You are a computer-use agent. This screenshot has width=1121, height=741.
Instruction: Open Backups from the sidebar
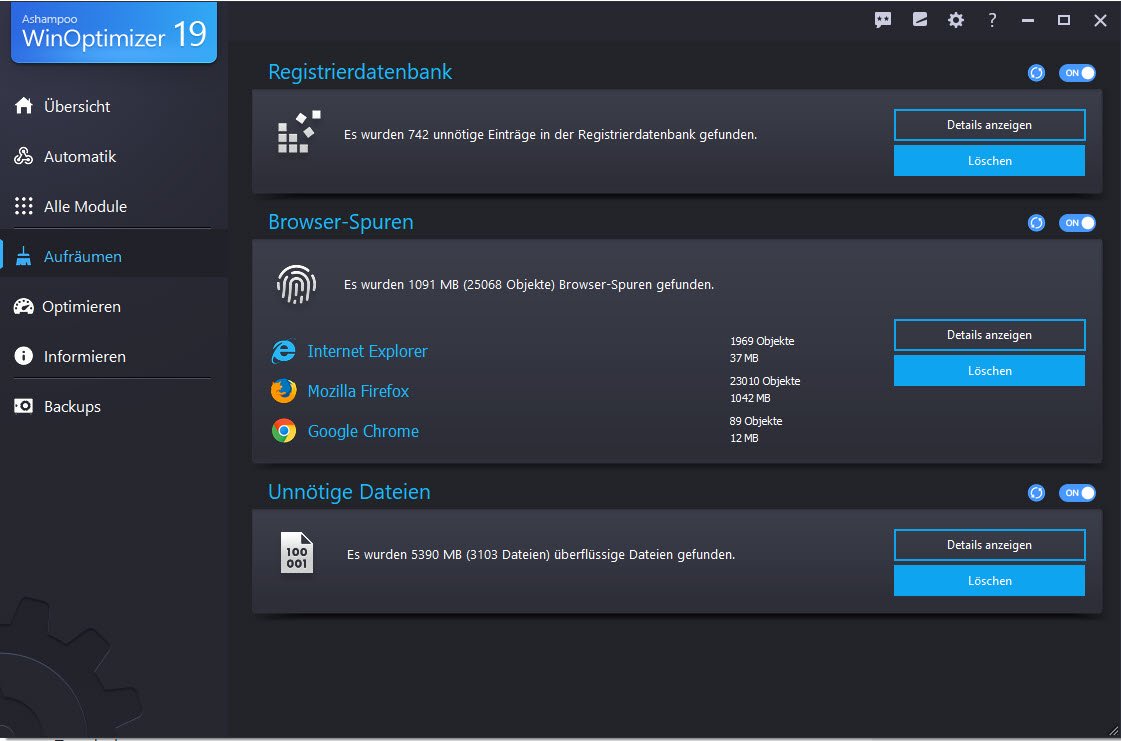click(x=71, y=407)
